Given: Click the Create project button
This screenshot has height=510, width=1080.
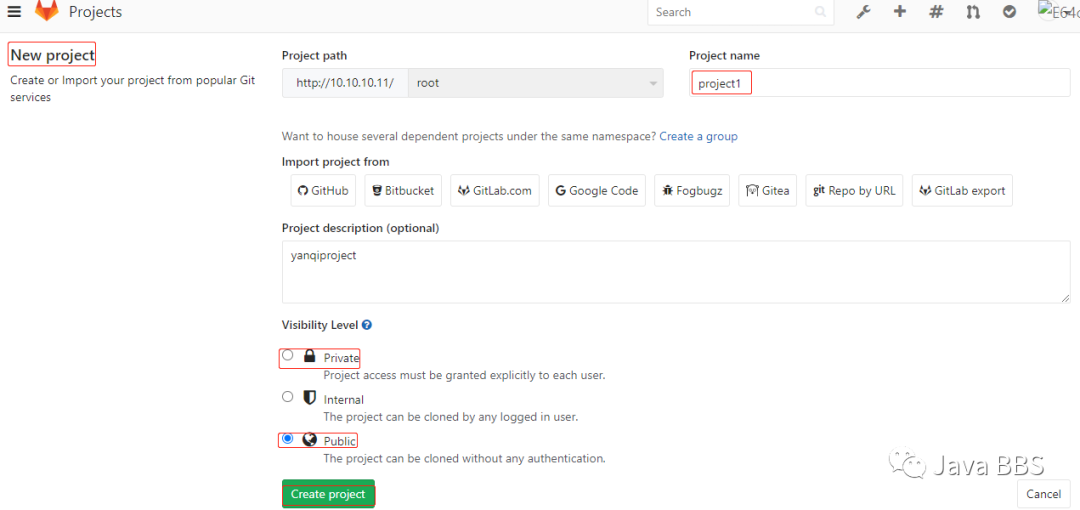Looking at the screenshot, I should click(328, 494).
